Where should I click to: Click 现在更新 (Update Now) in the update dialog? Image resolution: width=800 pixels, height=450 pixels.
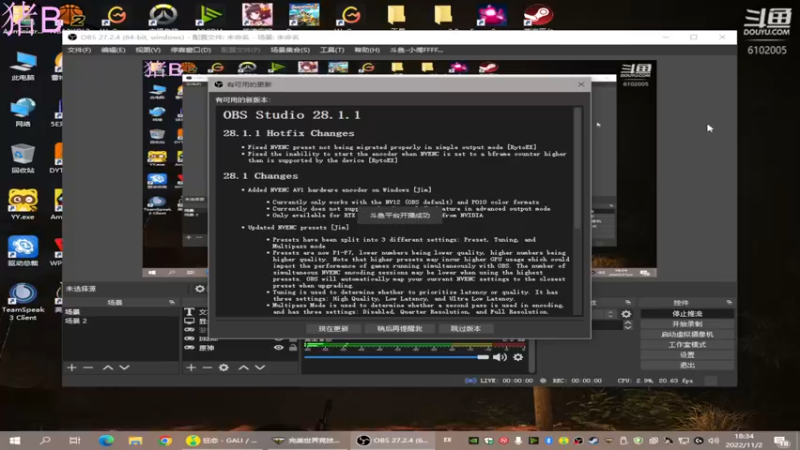(x=333, y=329)
